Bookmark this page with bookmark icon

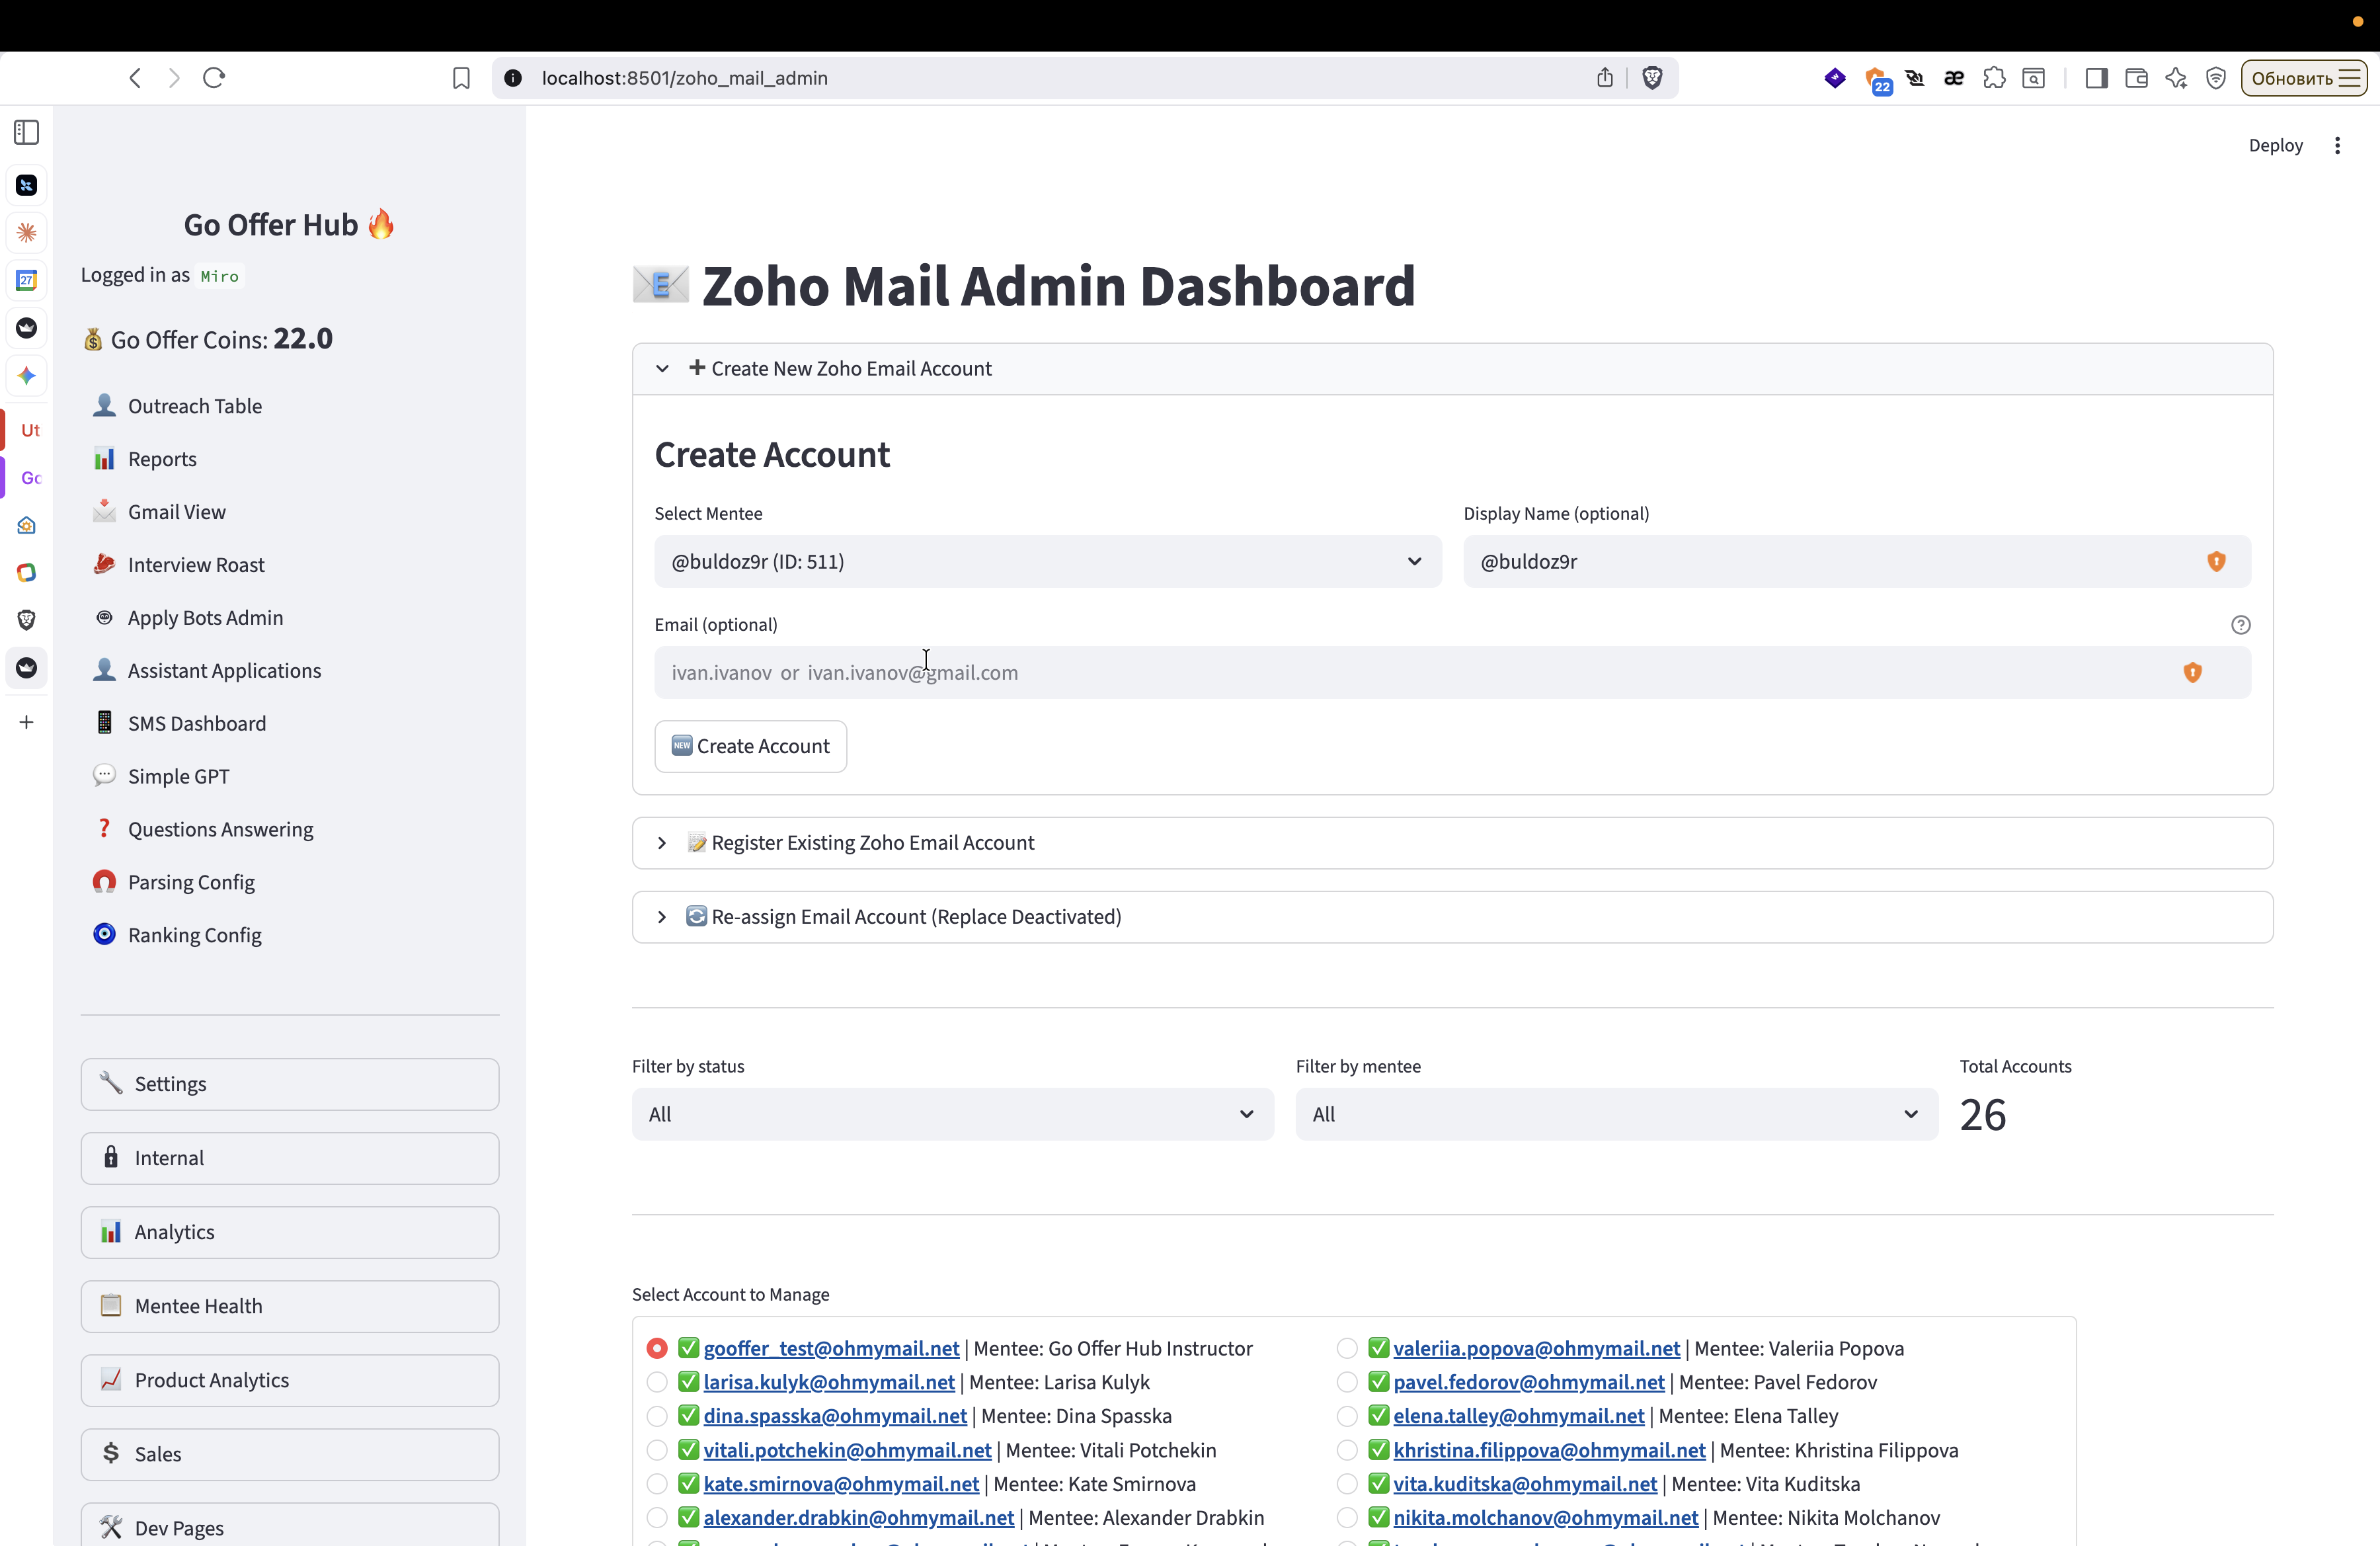[x=461, y=78]
